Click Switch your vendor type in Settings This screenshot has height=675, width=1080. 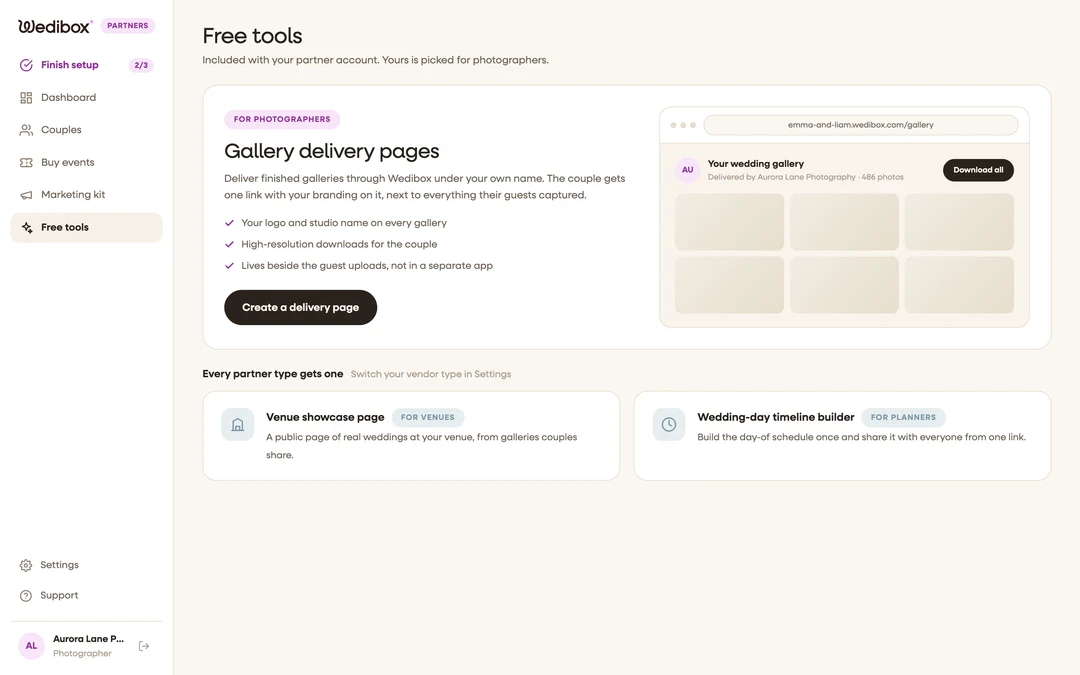pyautogui.click(x=430, y=374)
